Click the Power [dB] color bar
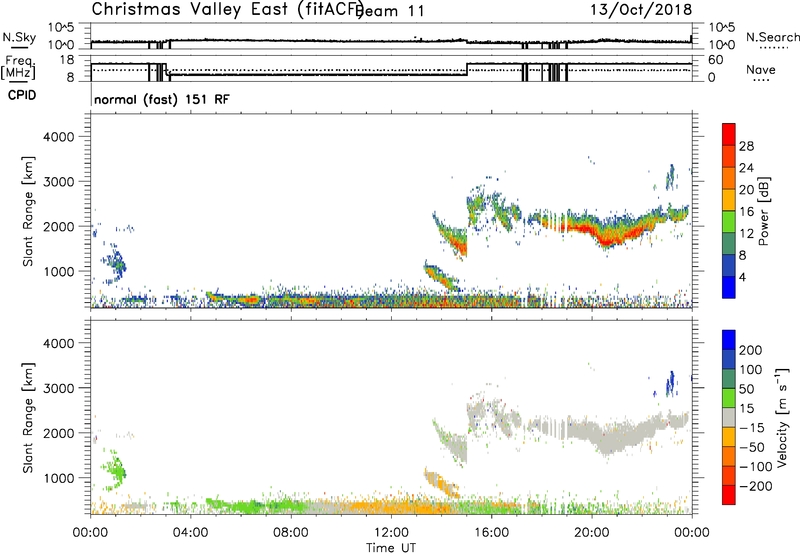800x554 pixels. pyautogui.click(x=729, y=211)
